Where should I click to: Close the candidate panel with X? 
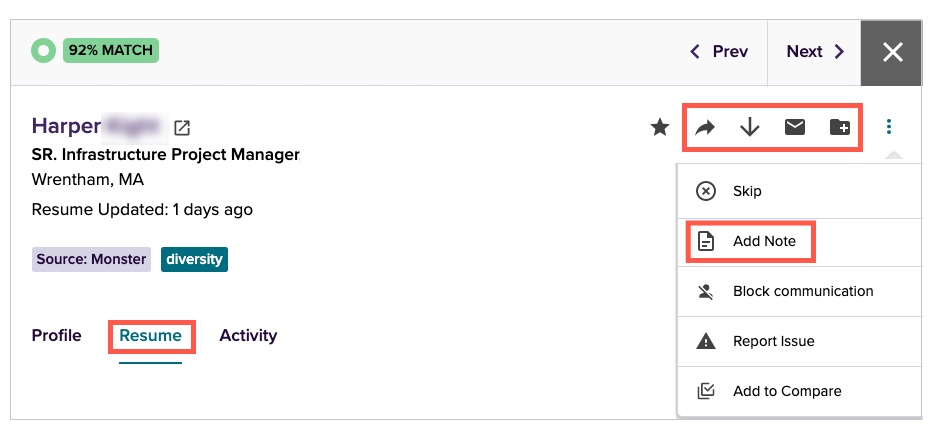point(893,52)
